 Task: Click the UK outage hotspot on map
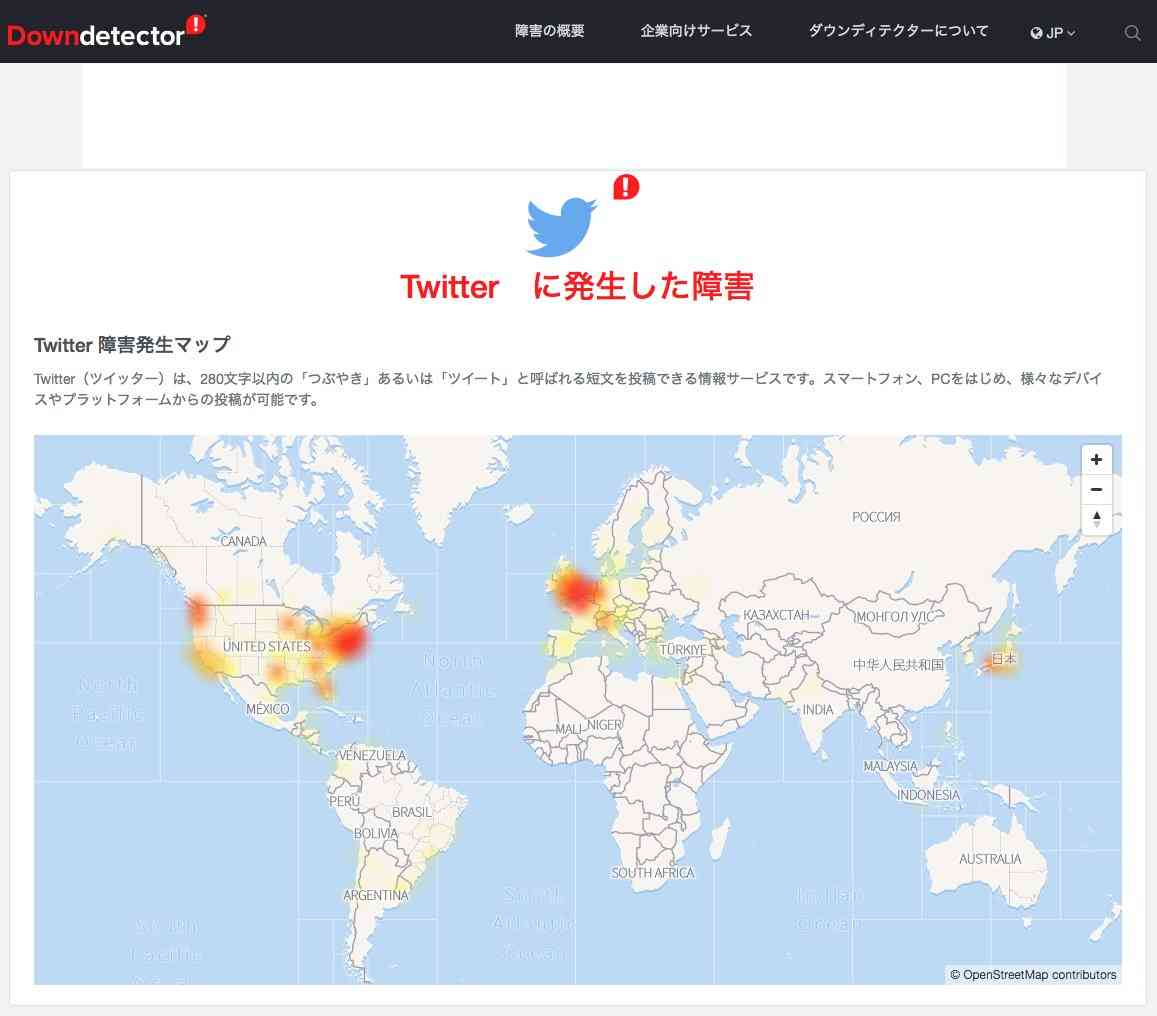[x=576, y=591]
